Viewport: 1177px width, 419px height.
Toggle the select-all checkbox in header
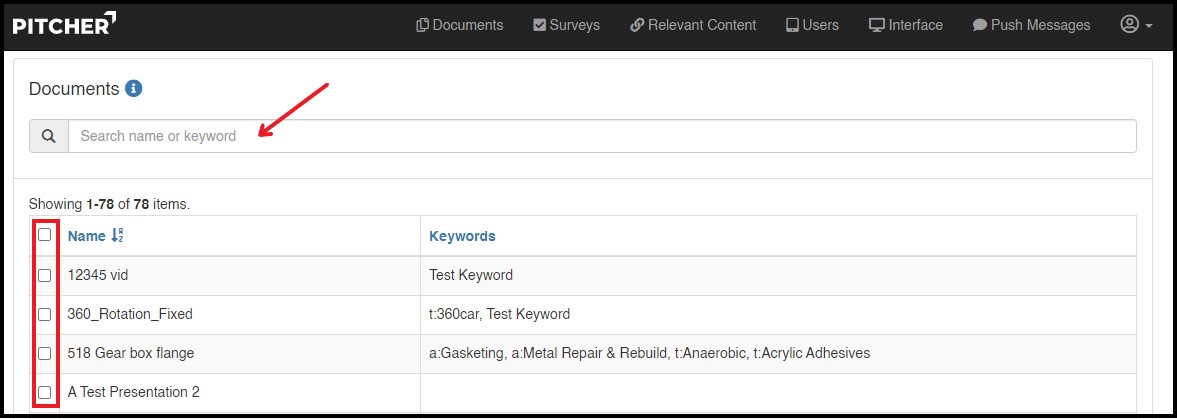44,235
